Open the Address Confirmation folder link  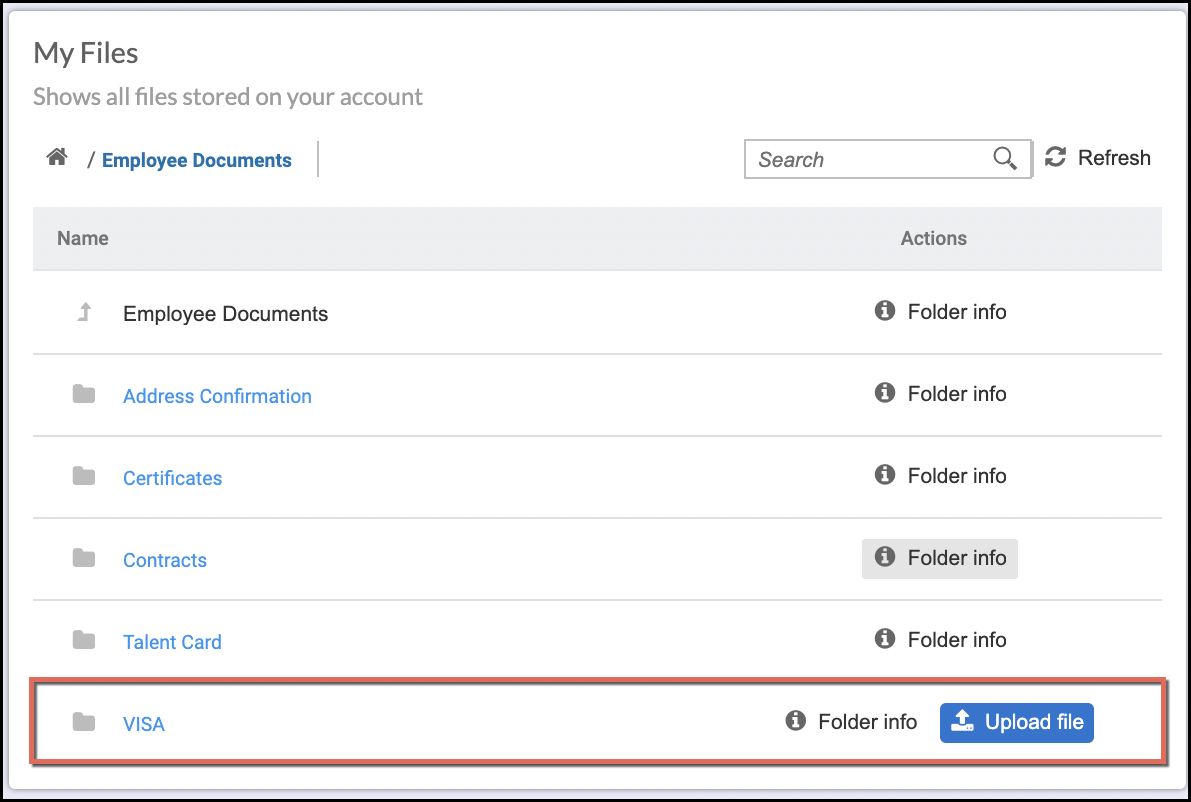click(217, 396)
